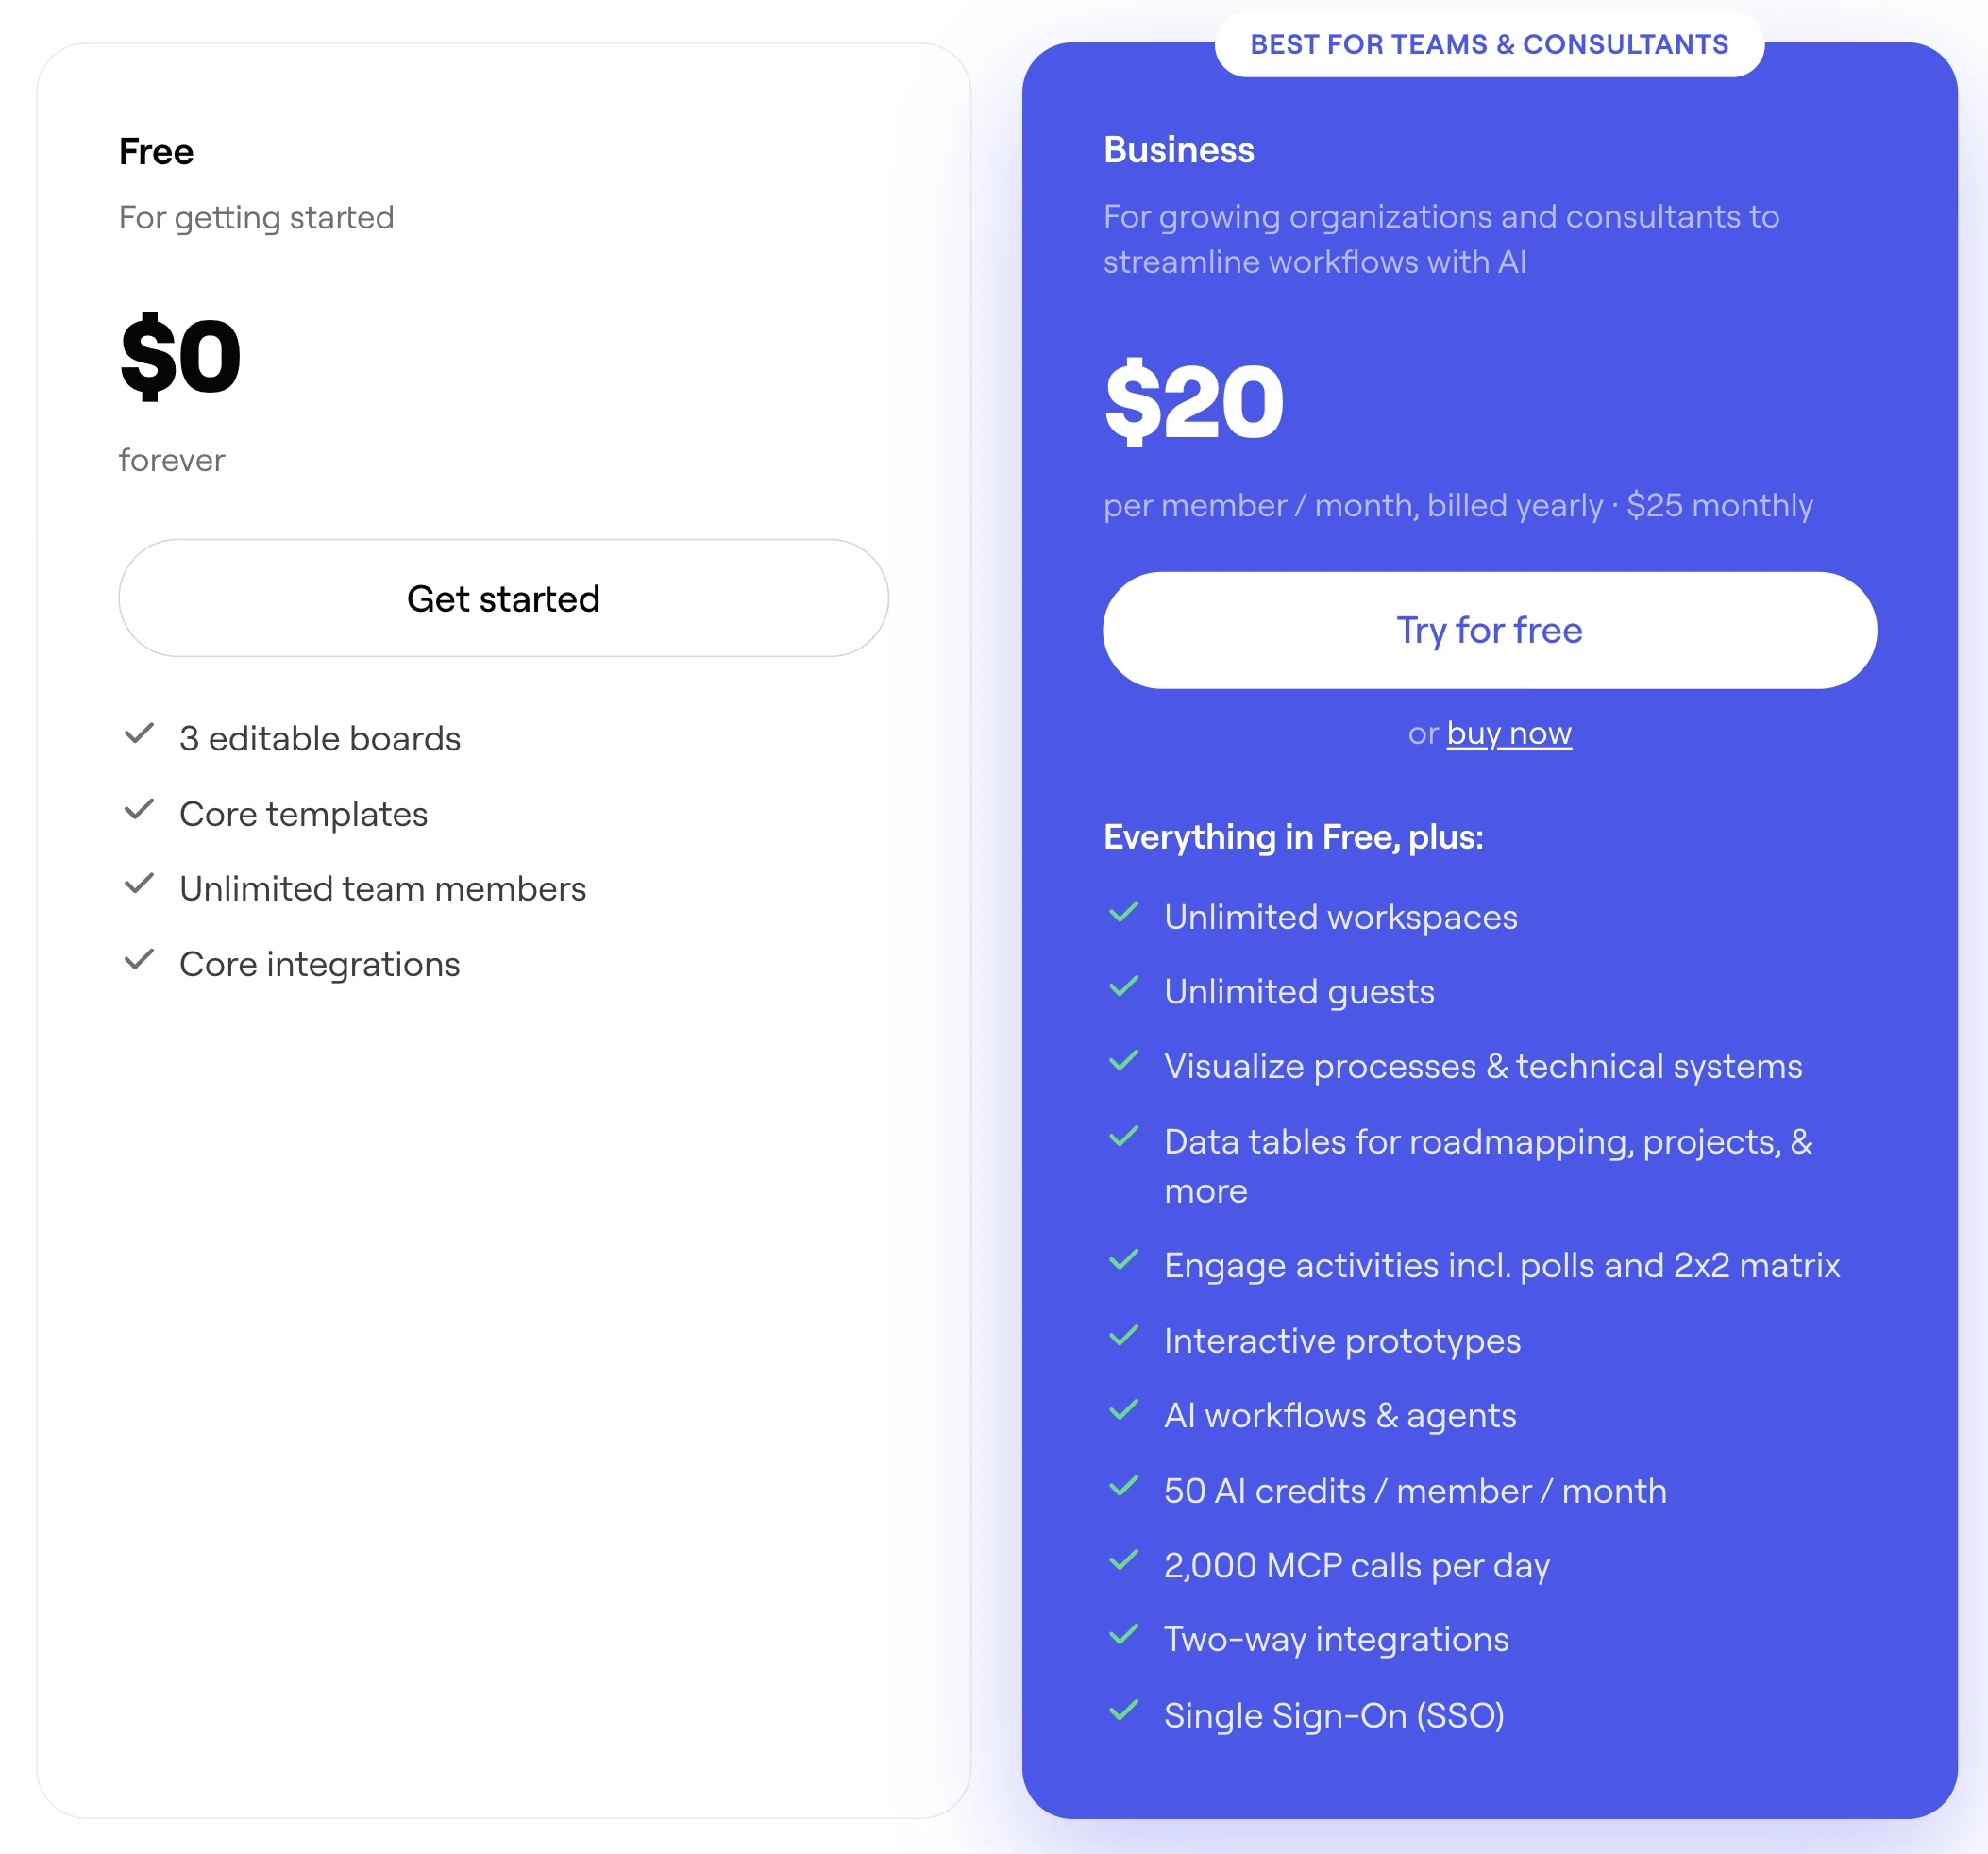Click checkmark next to Unlimited team members
This screenshot has height=1854, width=1988.
139,884
